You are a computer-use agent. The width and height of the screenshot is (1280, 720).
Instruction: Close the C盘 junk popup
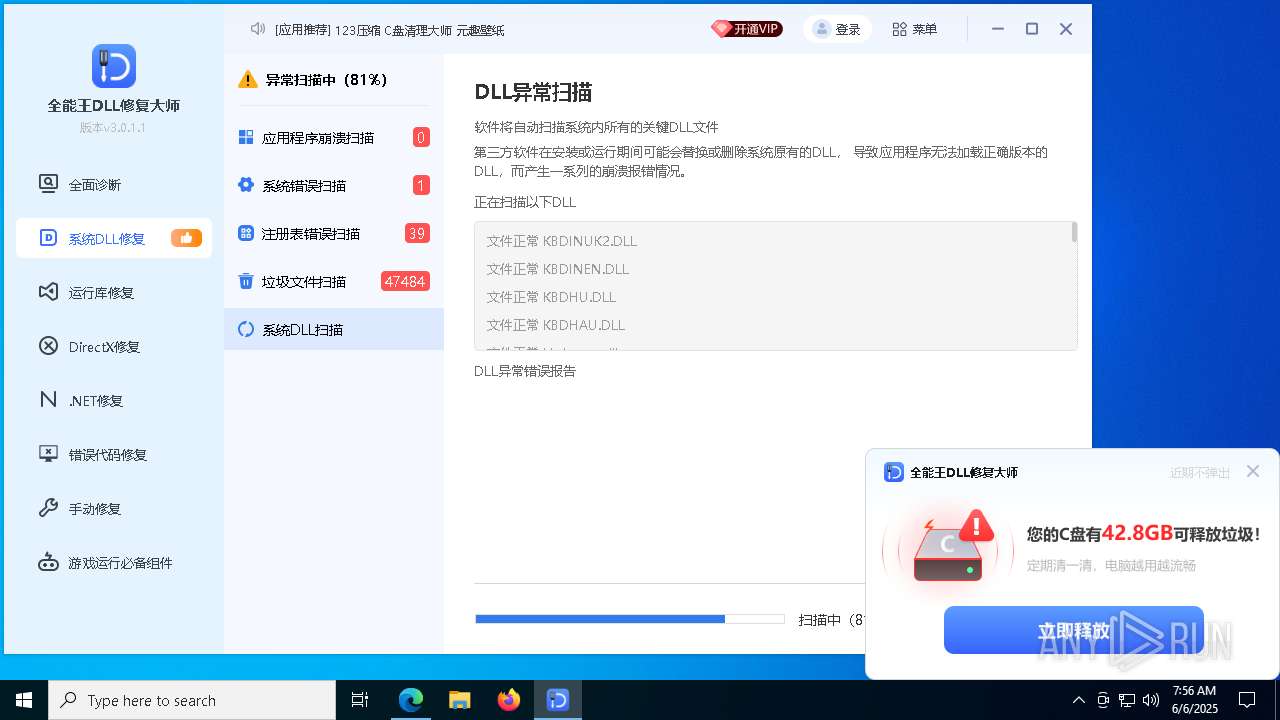(x=1253, y=471)
